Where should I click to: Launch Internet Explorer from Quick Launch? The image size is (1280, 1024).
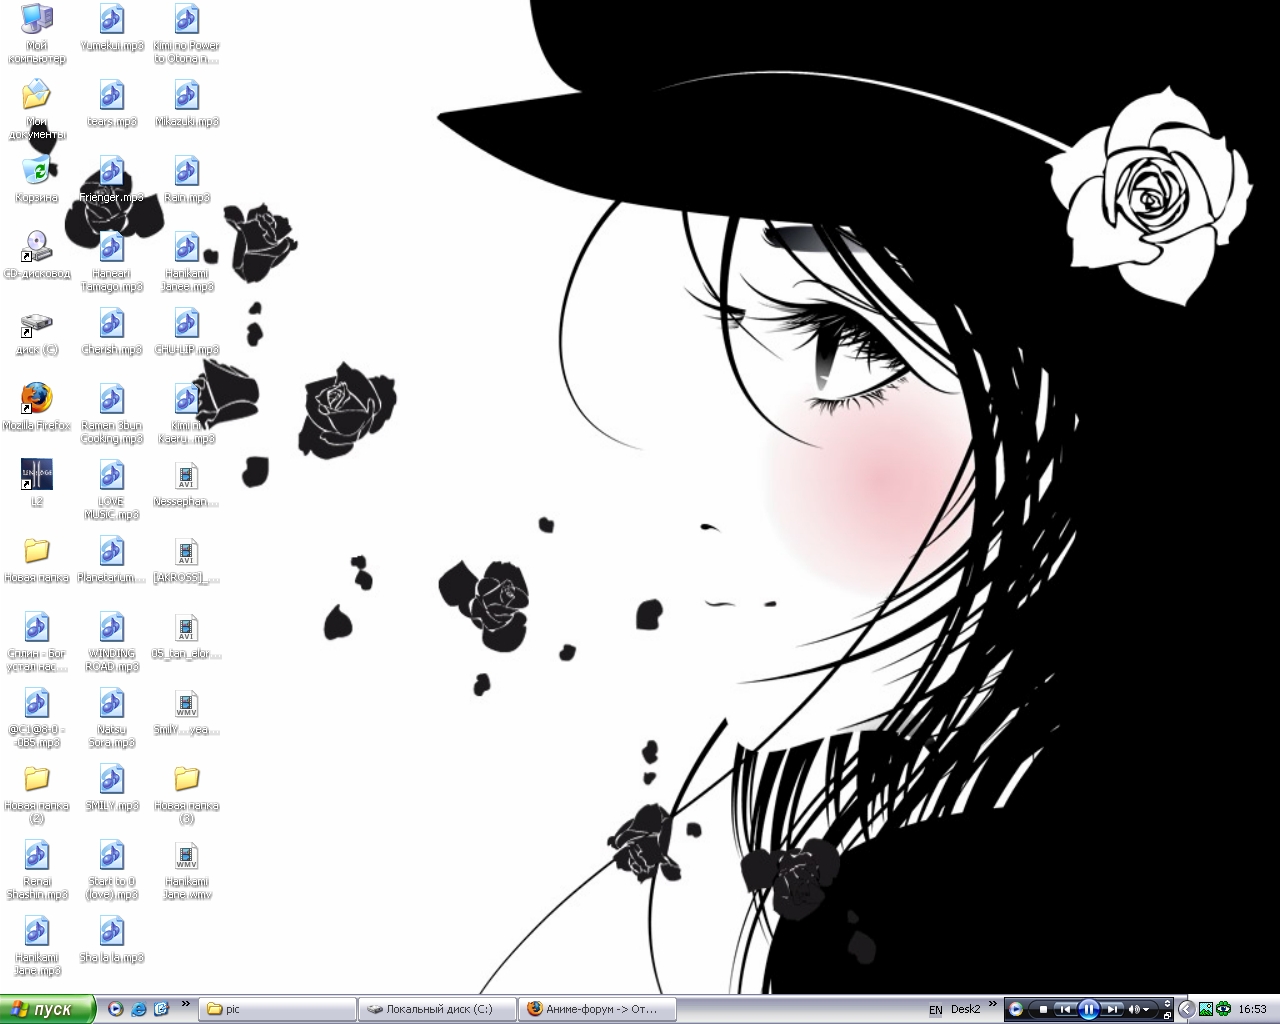click(x=139, y=1009)
